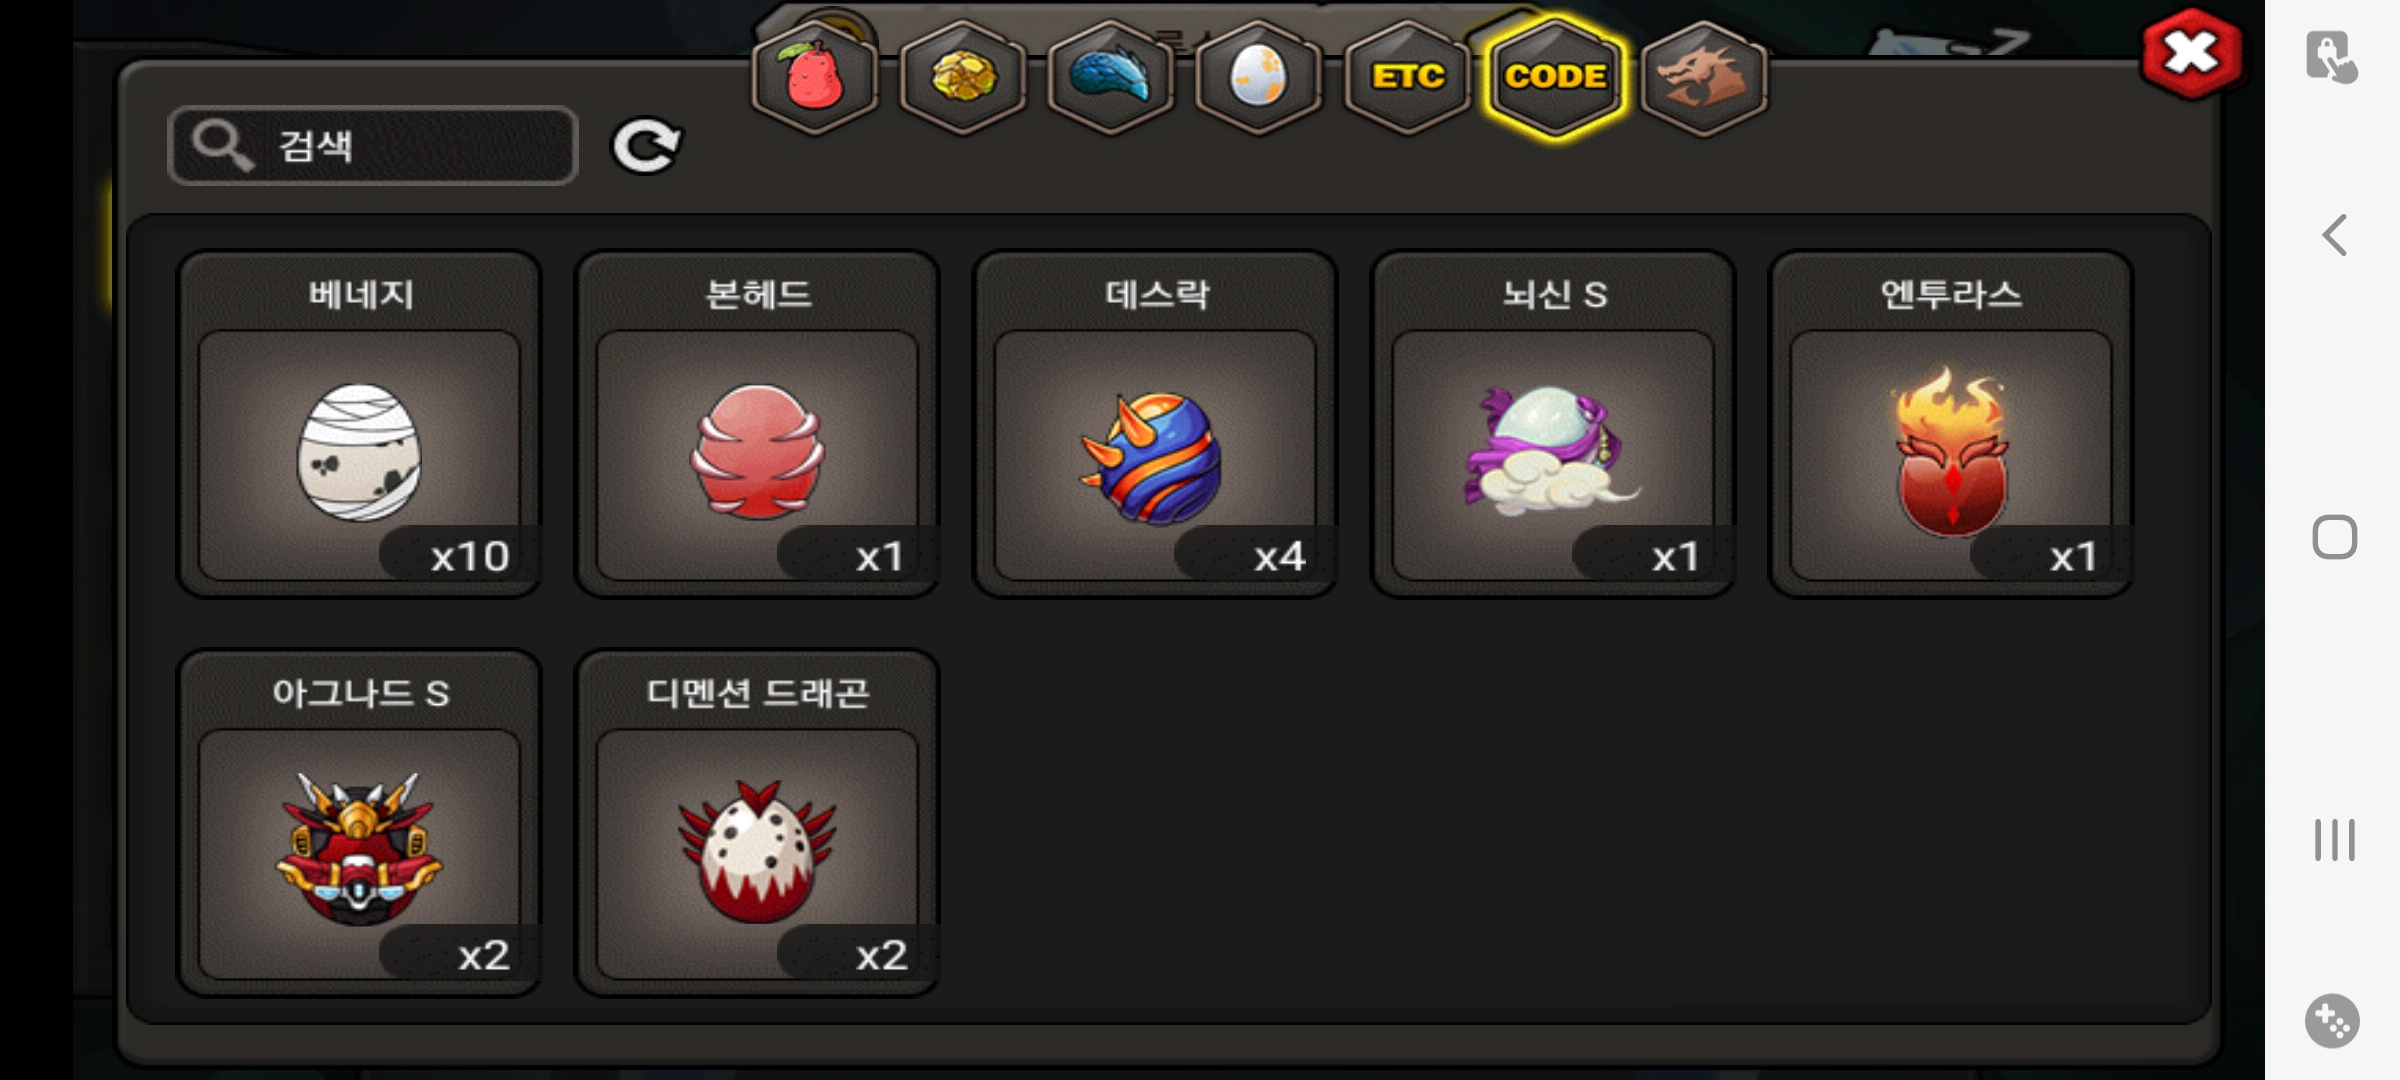Open the brown dragon head tab

pos(1704,77)
